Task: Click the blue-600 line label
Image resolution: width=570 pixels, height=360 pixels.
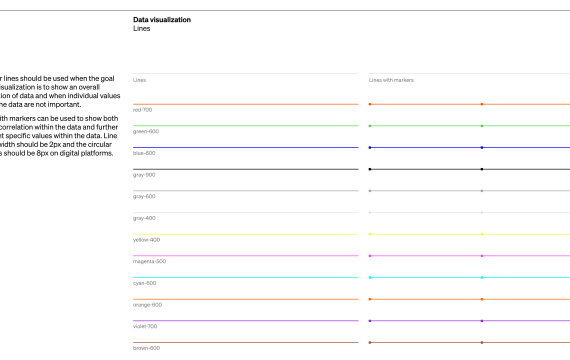Action: 144,153
